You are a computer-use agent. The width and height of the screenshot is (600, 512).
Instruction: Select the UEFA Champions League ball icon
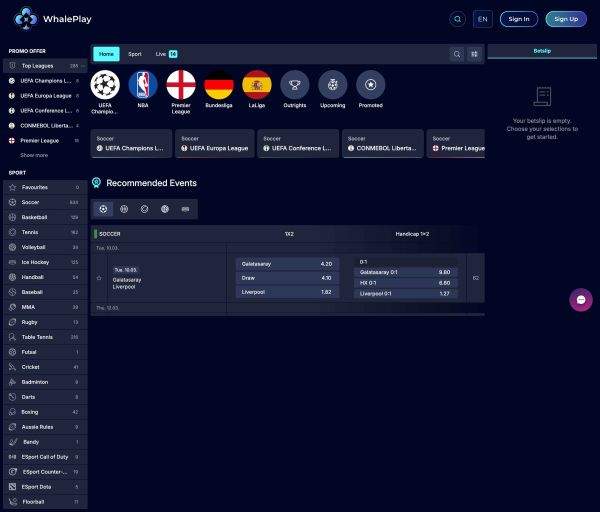[105, 85]
